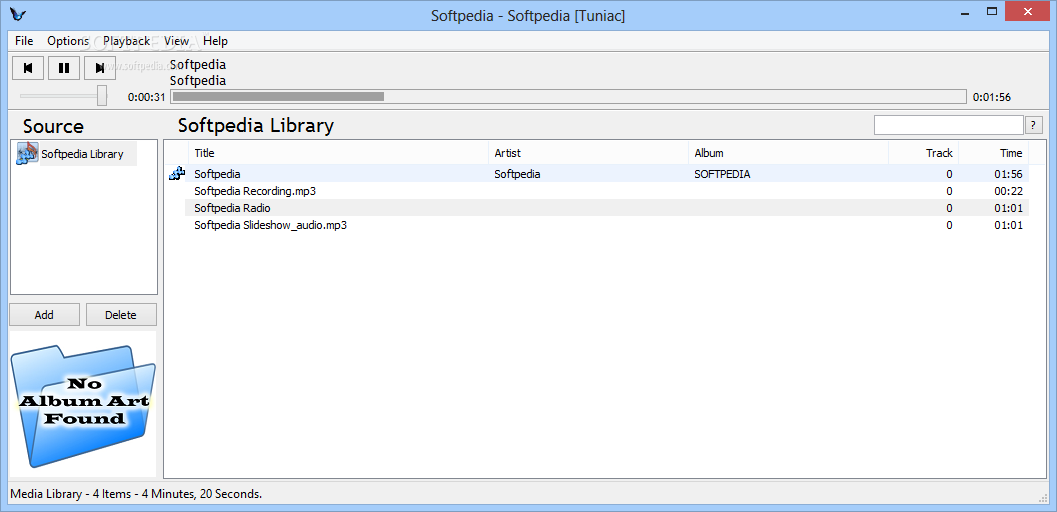Click the volume slider handle
The image size is (1057, 512).
[x=102, y=95]
